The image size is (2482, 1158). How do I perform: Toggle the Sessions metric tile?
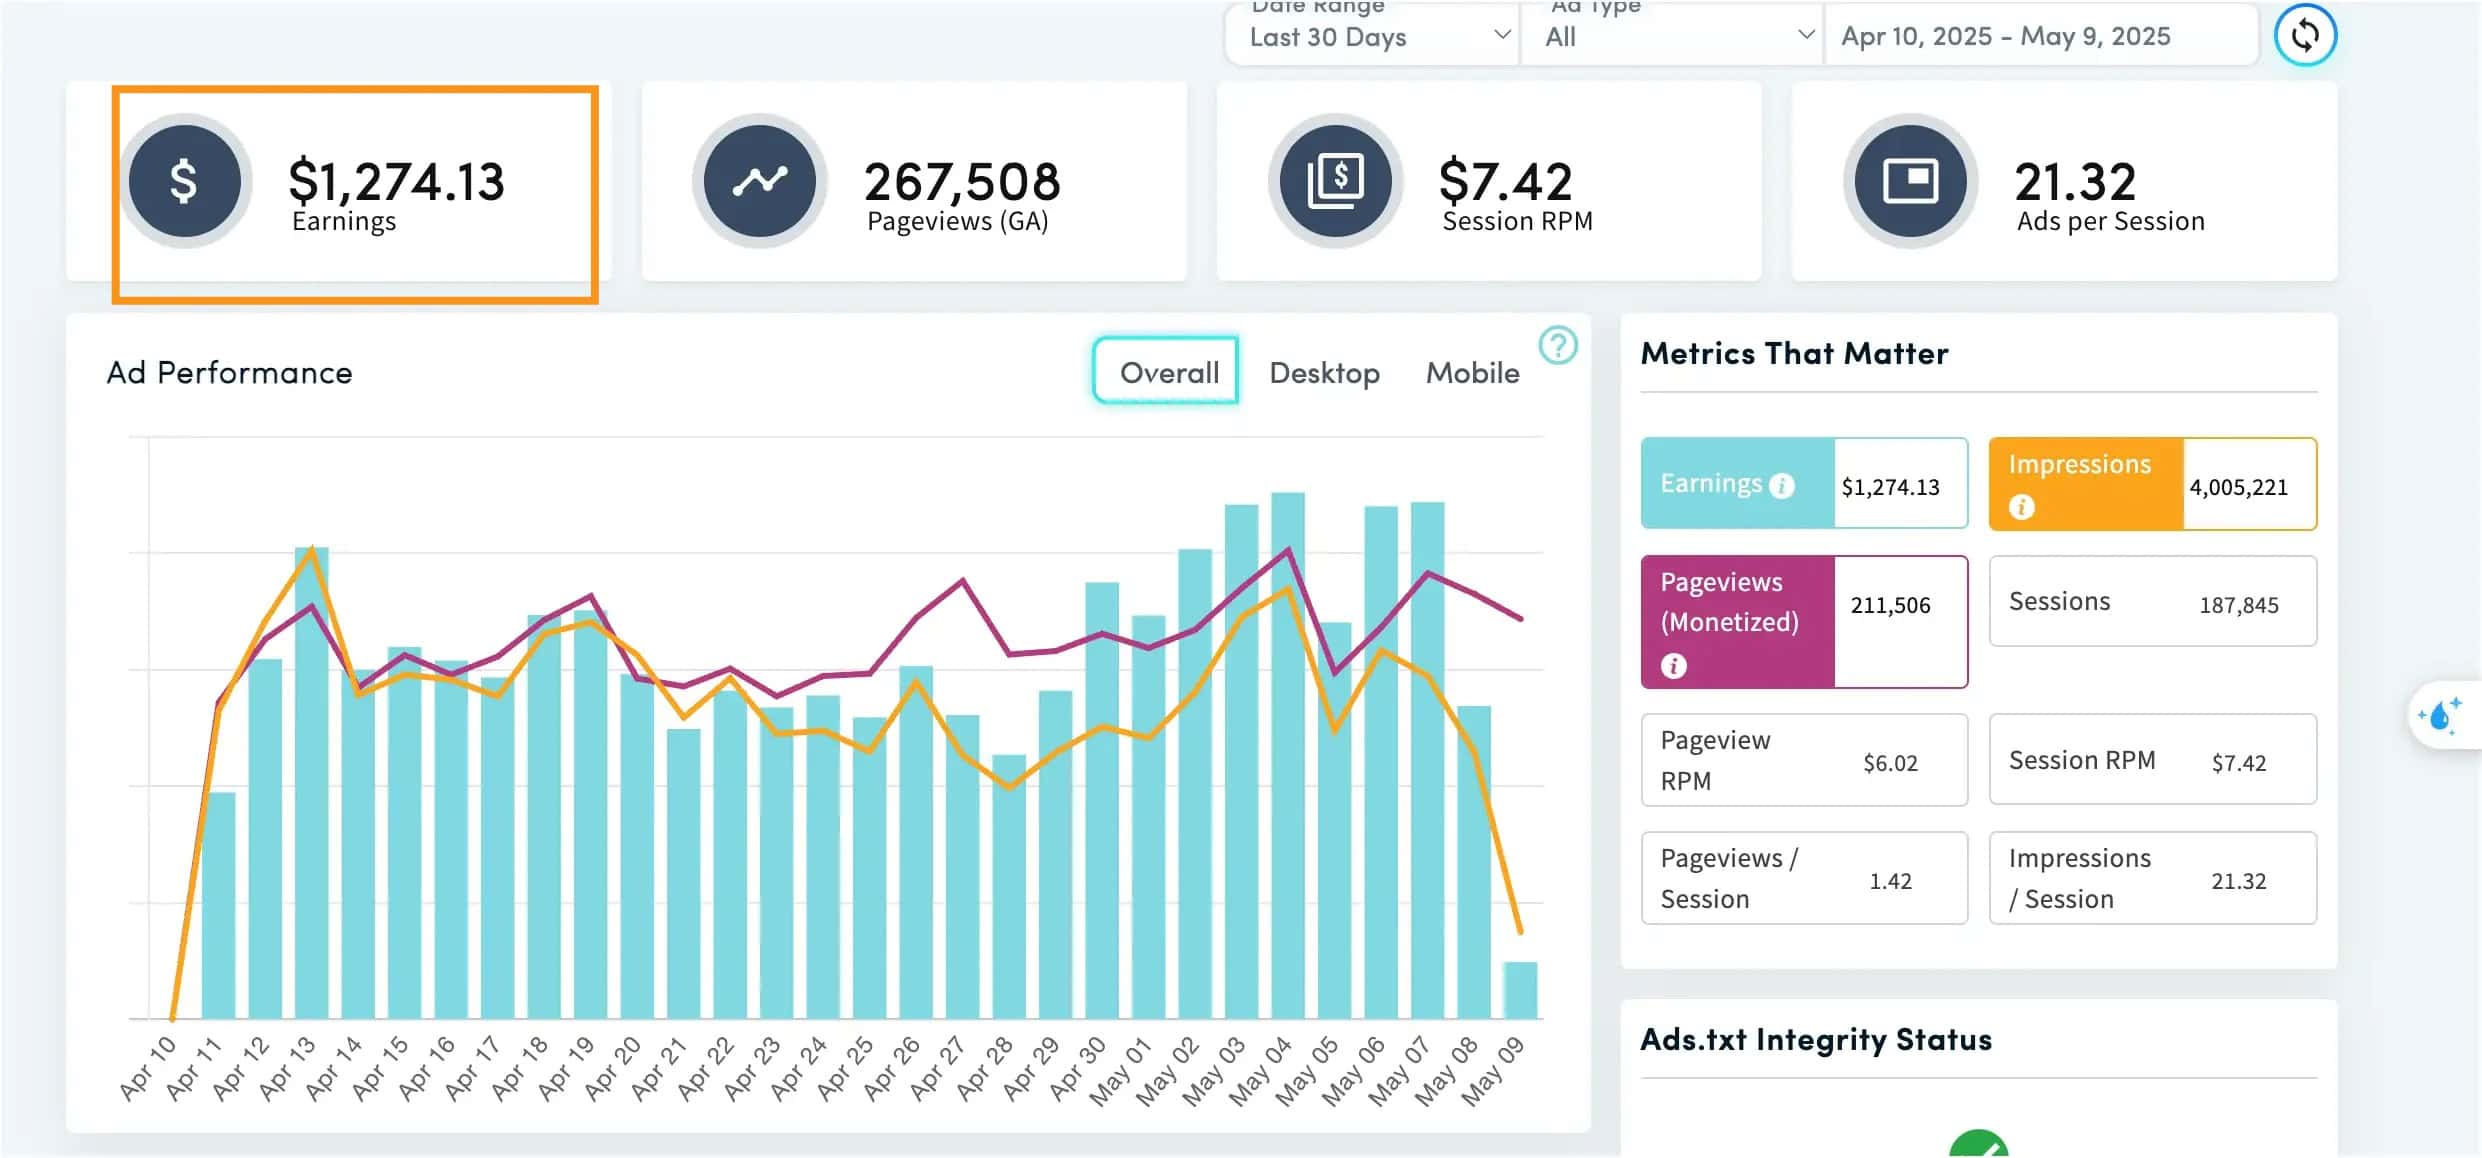coord(2152,601)
